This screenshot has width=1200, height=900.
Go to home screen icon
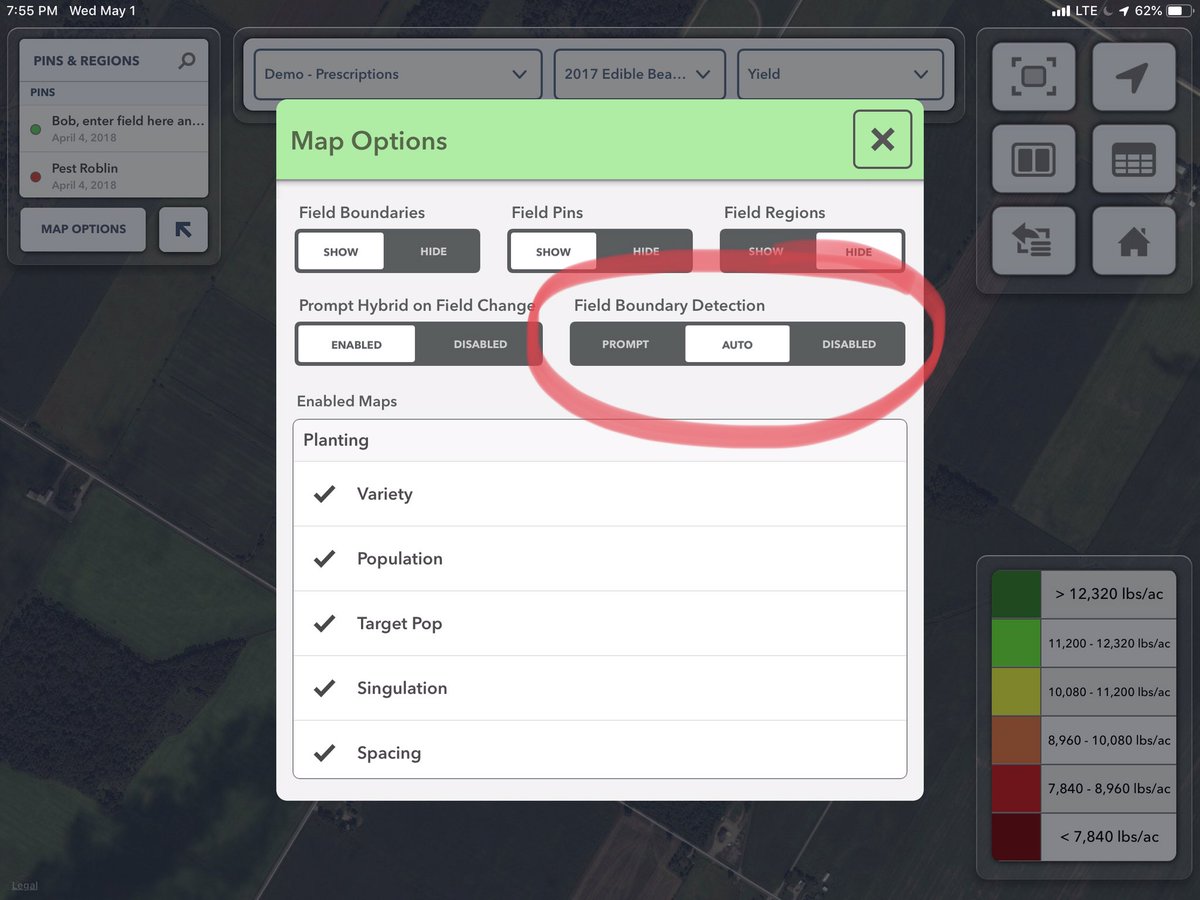click(x=1134, y=240)
